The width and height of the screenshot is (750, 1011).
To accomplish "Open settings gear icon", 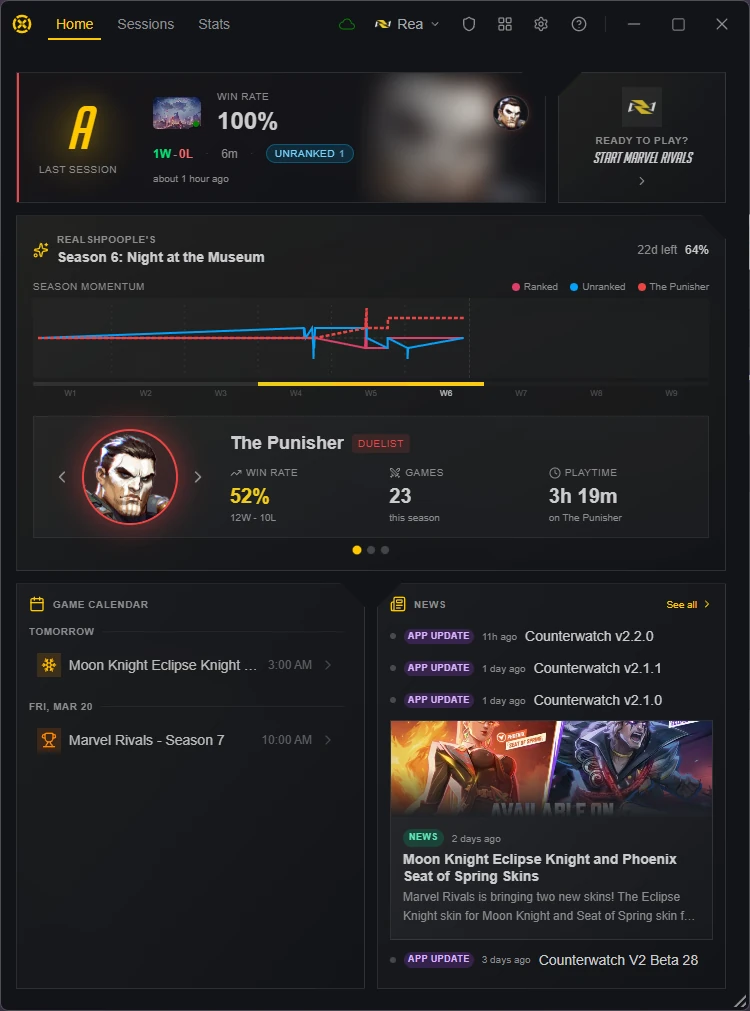I will pyautogui.click(x=541, y=25).
